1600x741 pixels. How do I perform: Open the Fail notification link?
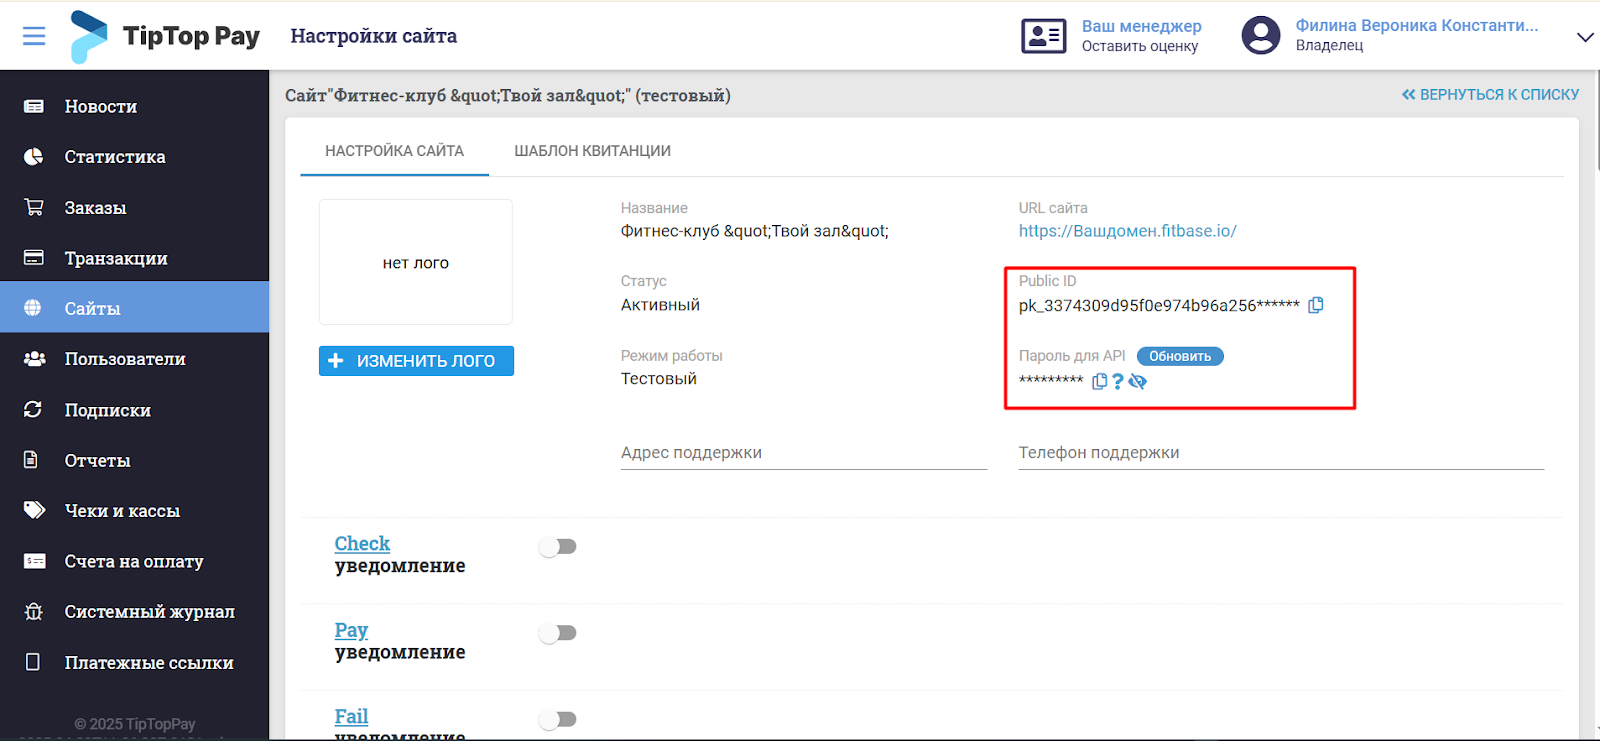(351, 716)
